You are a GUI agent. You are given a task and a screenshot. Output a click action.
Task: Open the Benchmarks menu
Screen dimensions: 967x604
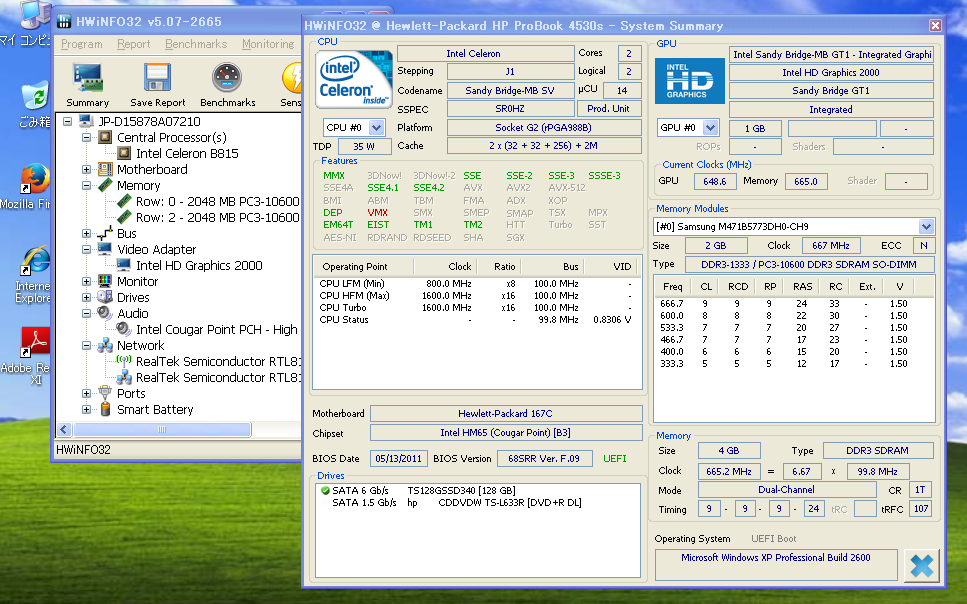click(x=195, y=44)
